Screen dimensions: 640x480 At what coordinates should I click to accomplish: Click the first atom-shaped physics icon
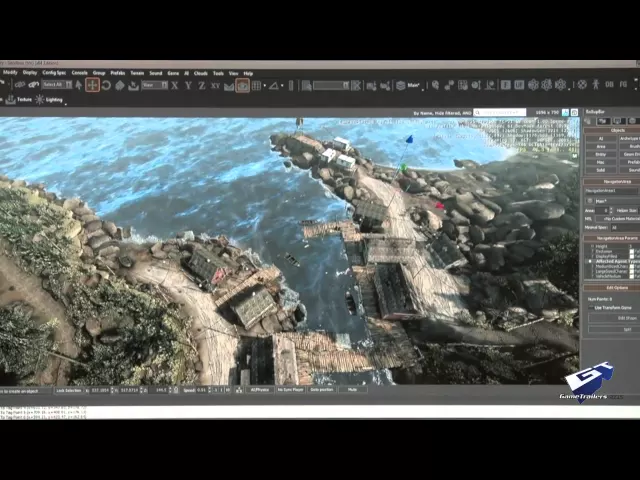533,84
